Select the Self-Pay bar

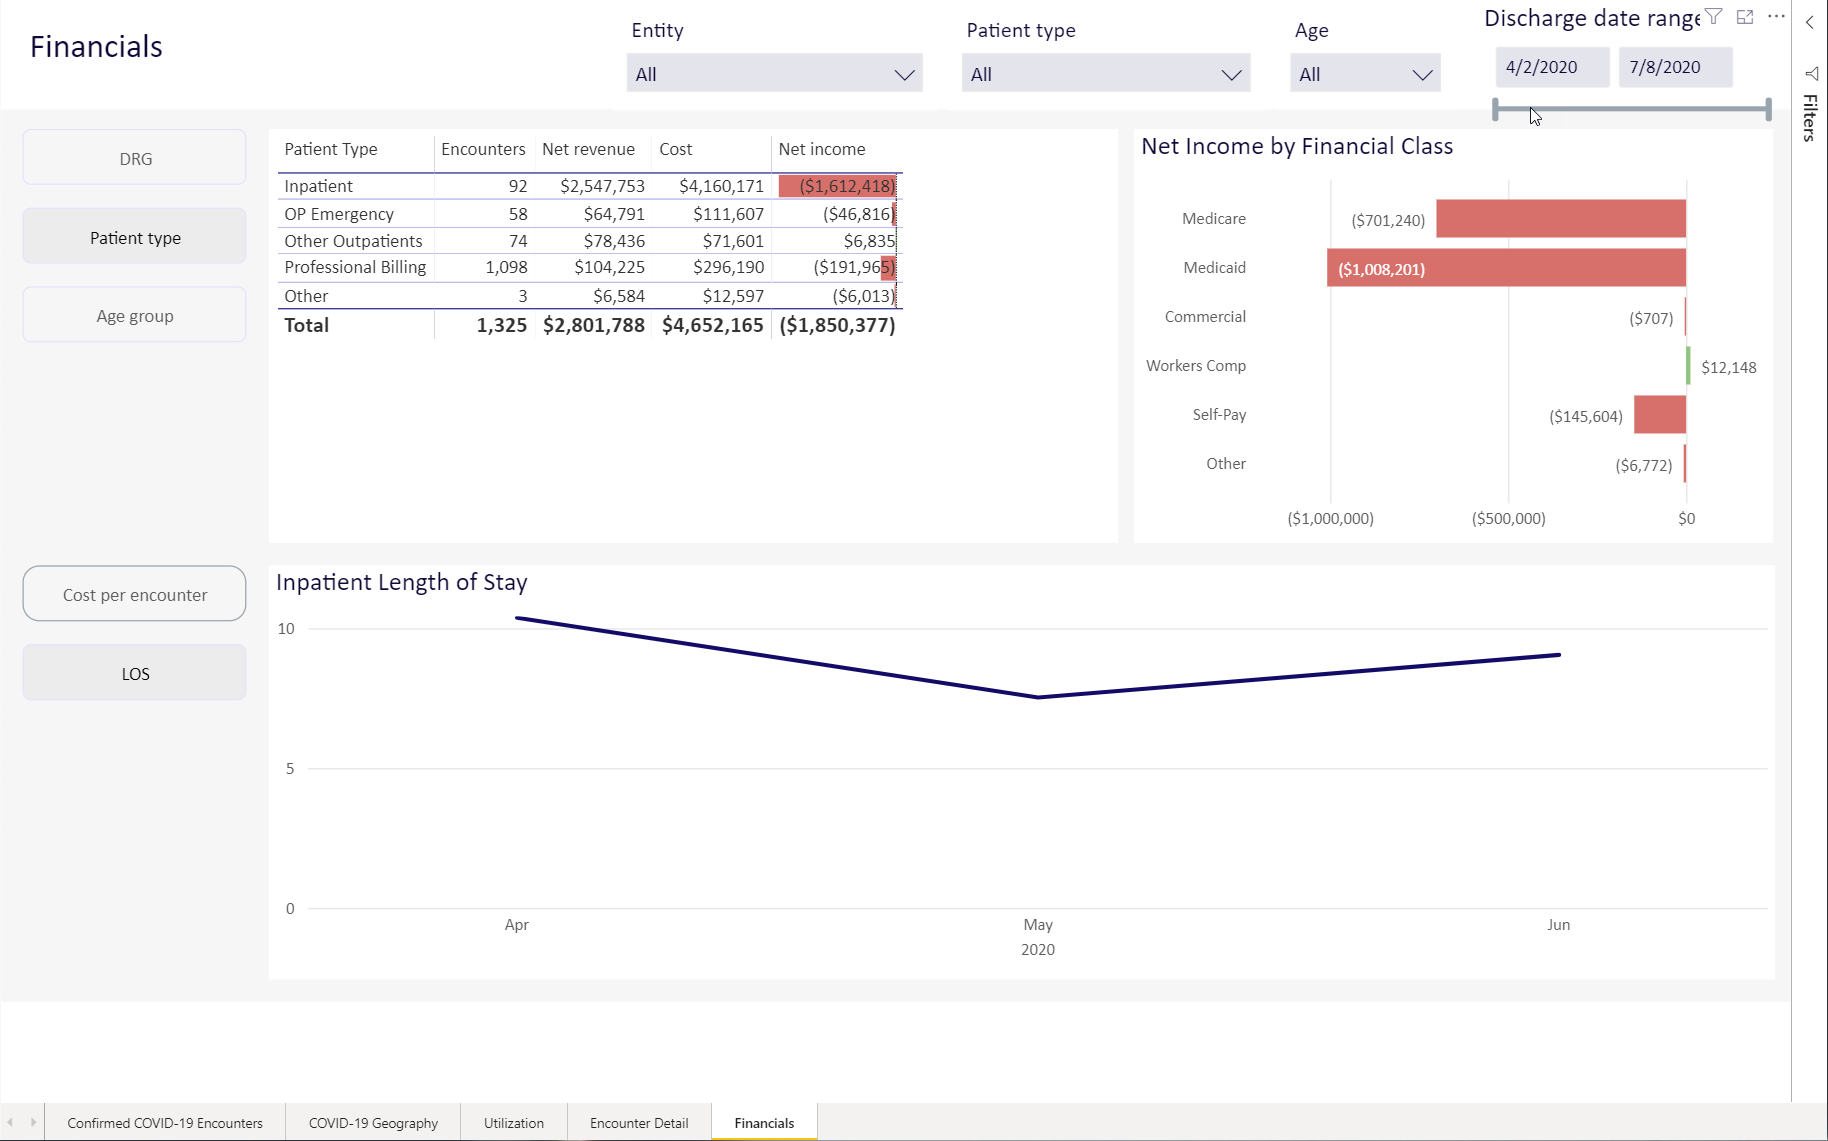coord(1660,415)
